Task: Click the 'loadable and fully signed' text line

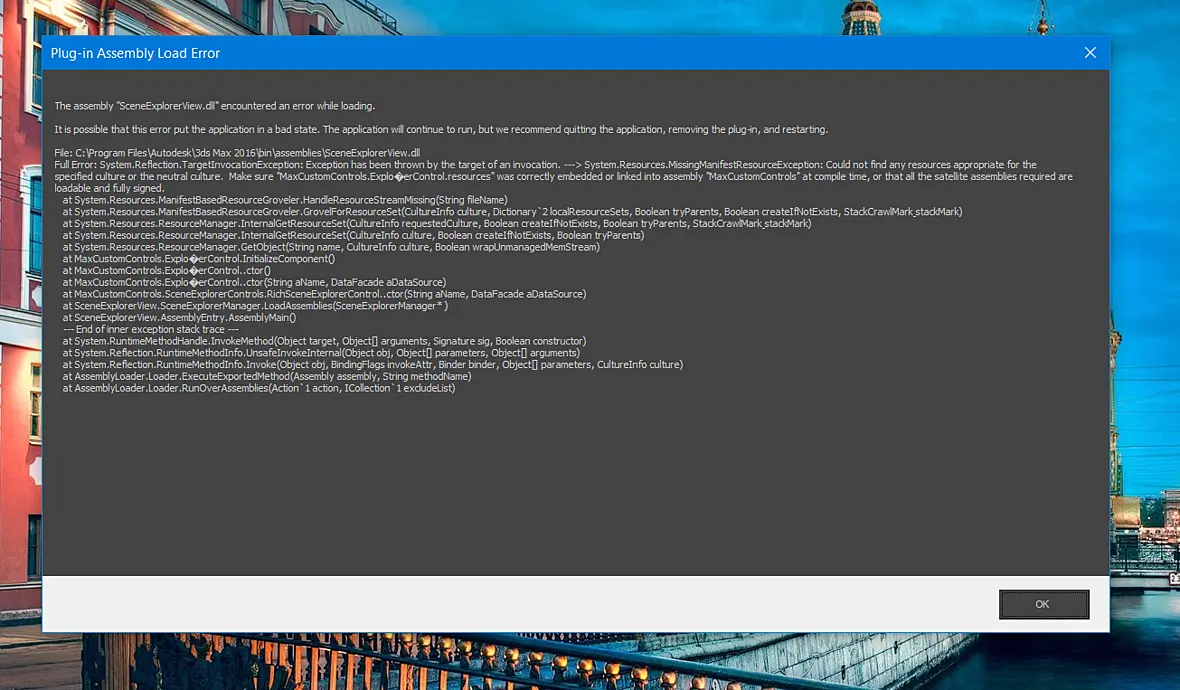Action: pos(109,188)
